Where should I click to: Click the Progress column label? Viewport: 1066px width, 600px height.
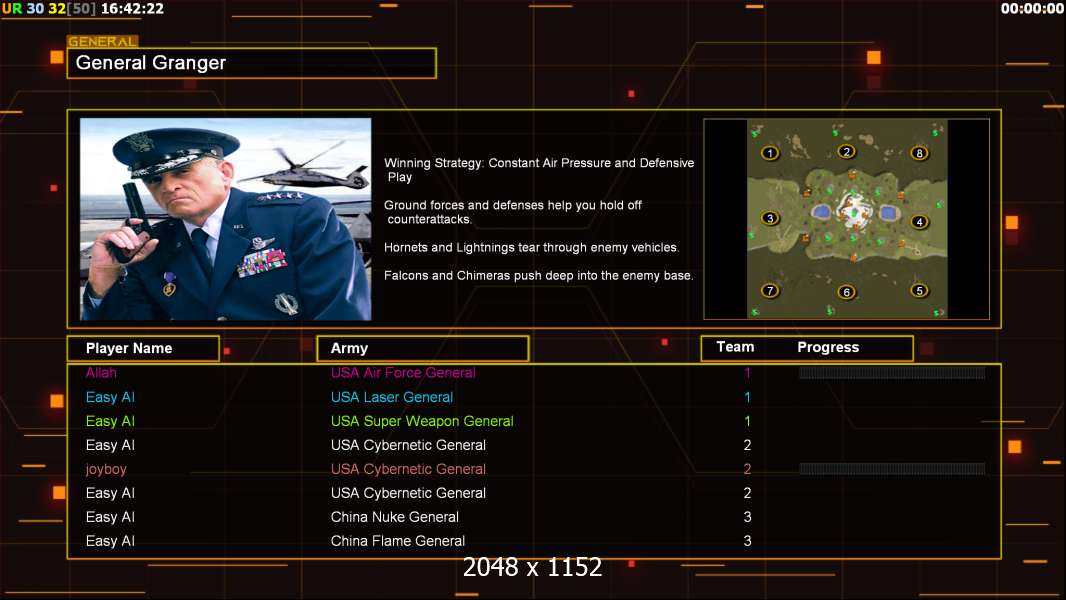click(828, 347)
